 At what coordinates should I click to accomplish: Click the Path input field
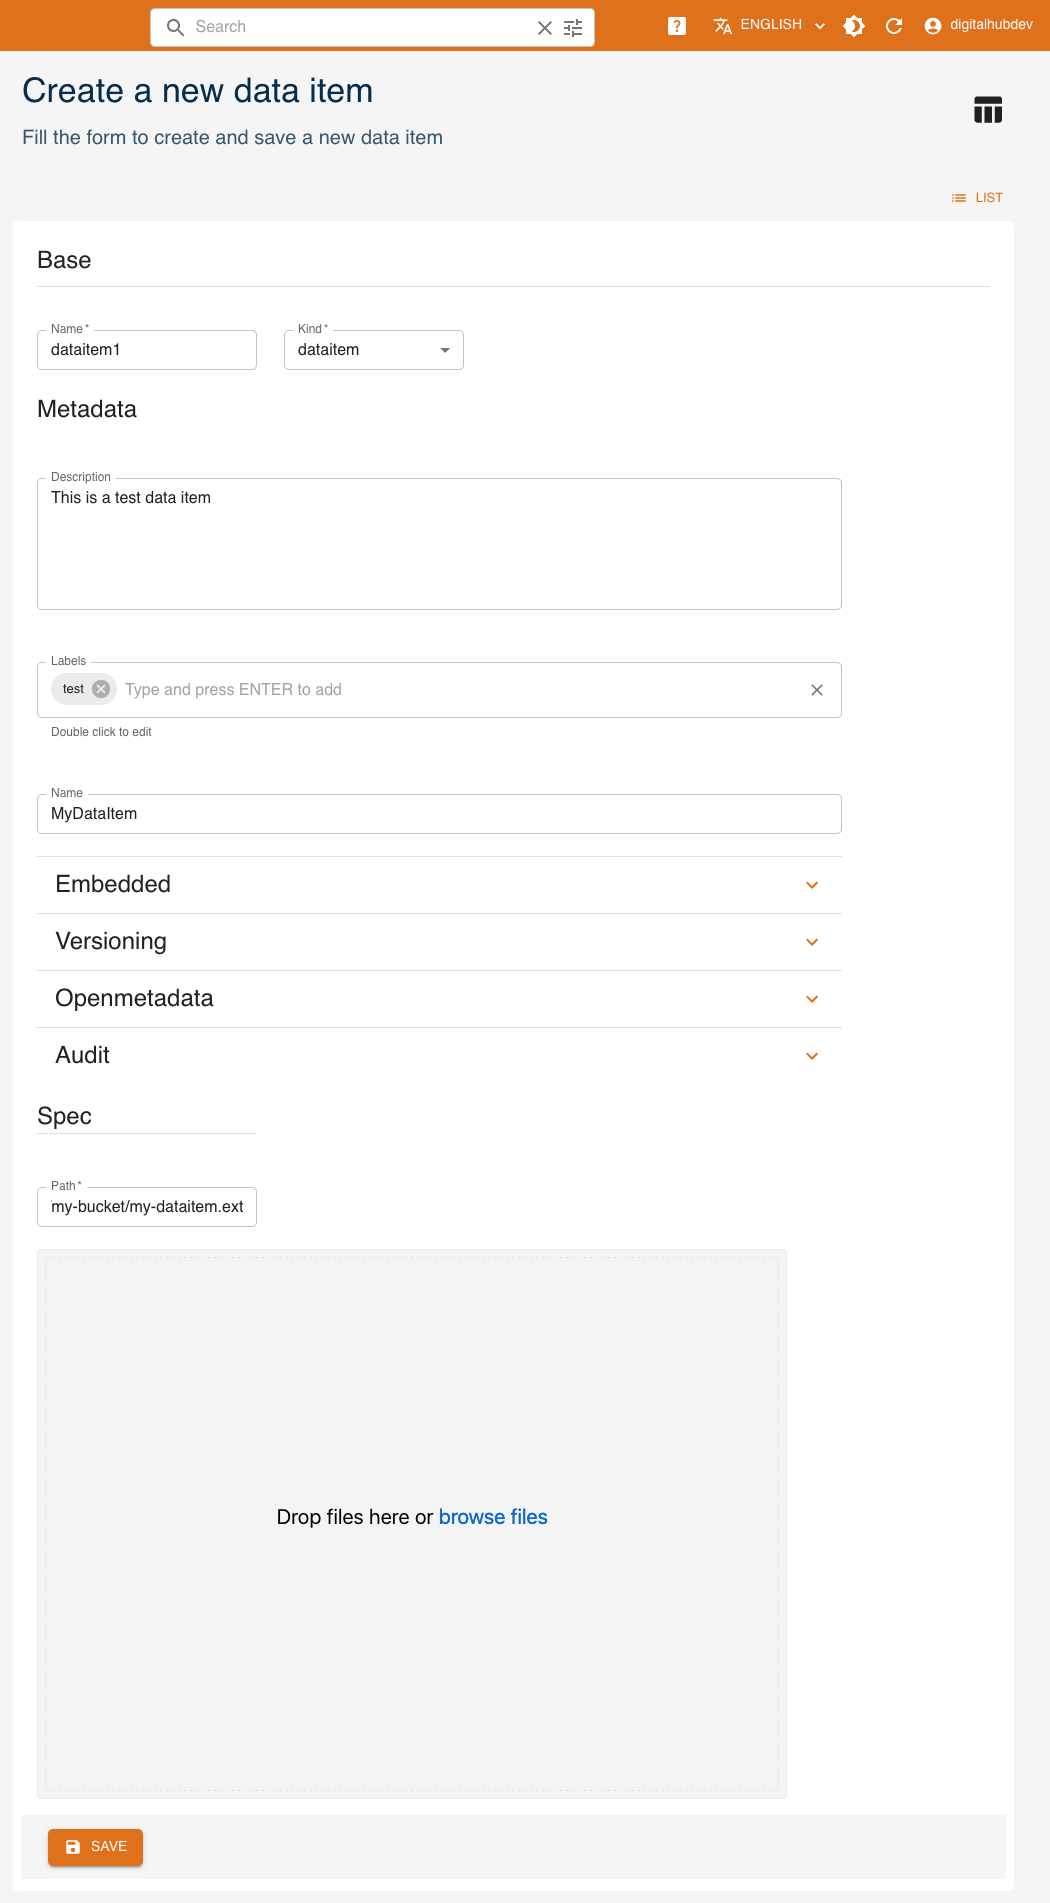coord(147,1207)
